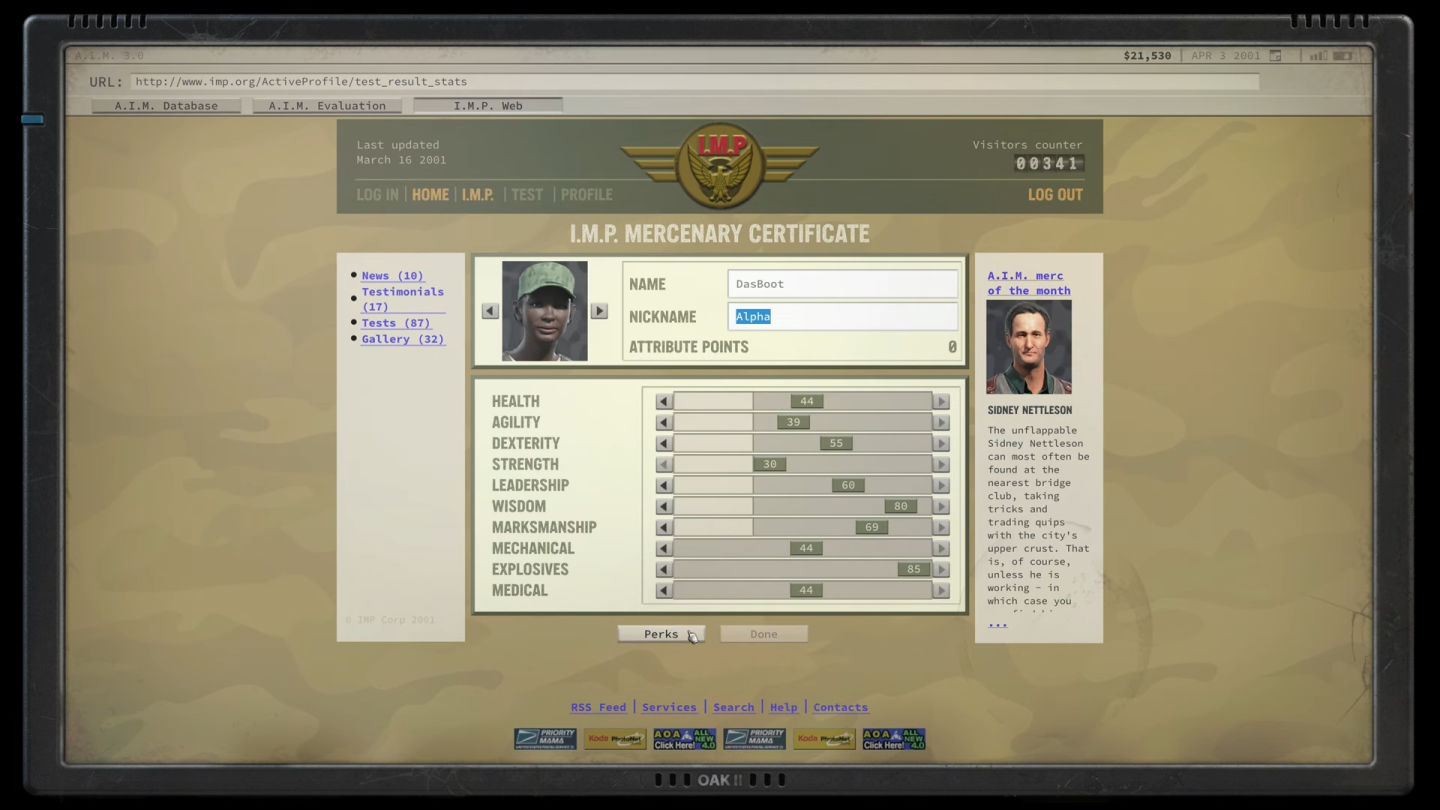Click into the Name input field
The width and height of the screenshot is (1440, 810).
(x=842, y=284)
